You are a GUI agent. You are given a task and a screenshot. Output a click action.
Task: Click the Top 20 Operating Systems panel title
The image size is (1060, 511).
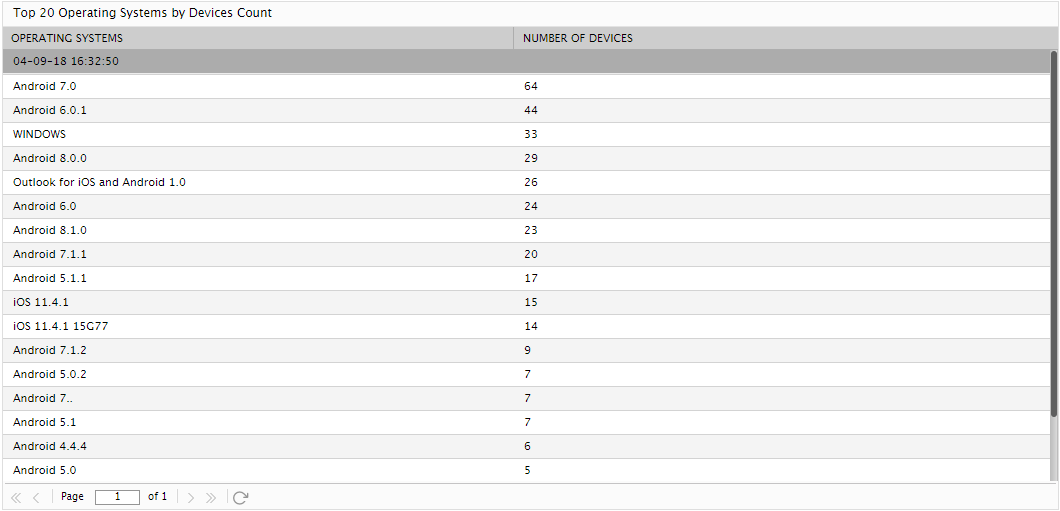point(143,13)
